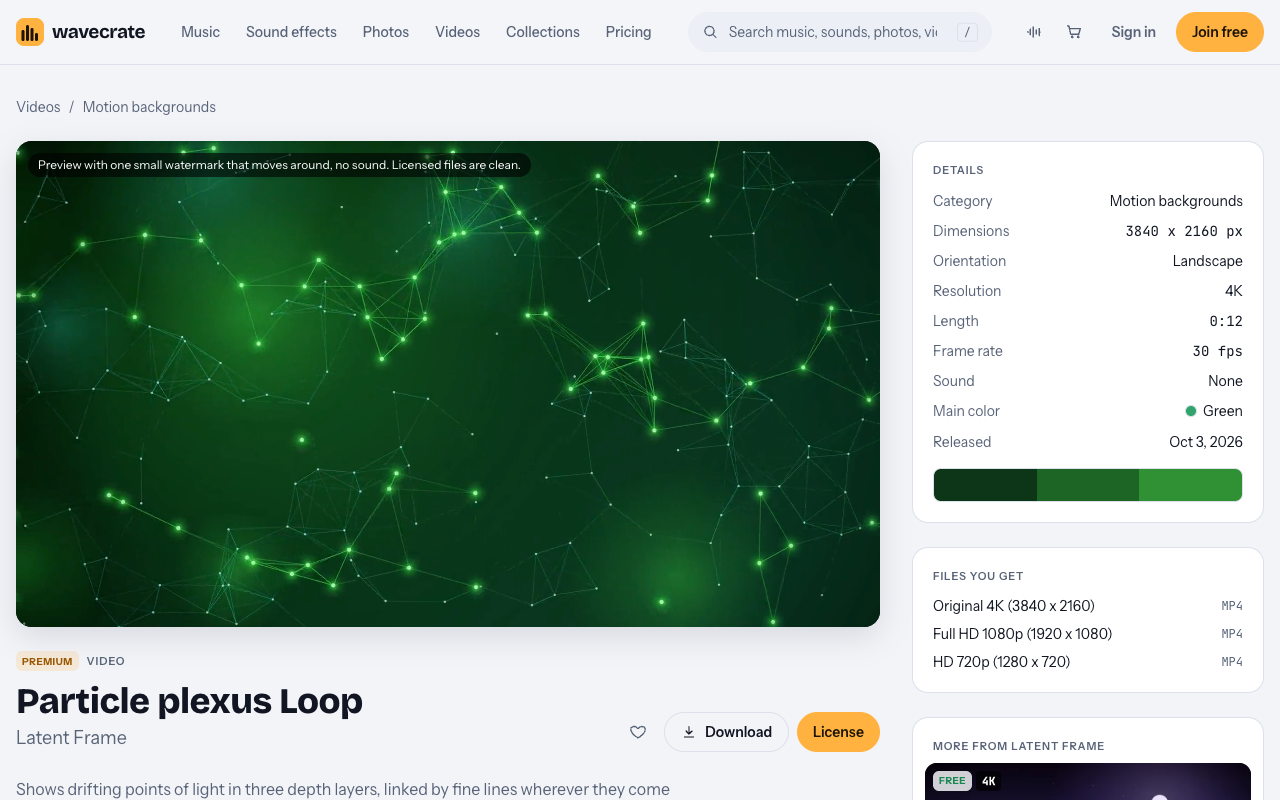Click the Oct 3, 2026 release date
The width and height of the screenshot is (1280, 800).
click(1206, 442)
